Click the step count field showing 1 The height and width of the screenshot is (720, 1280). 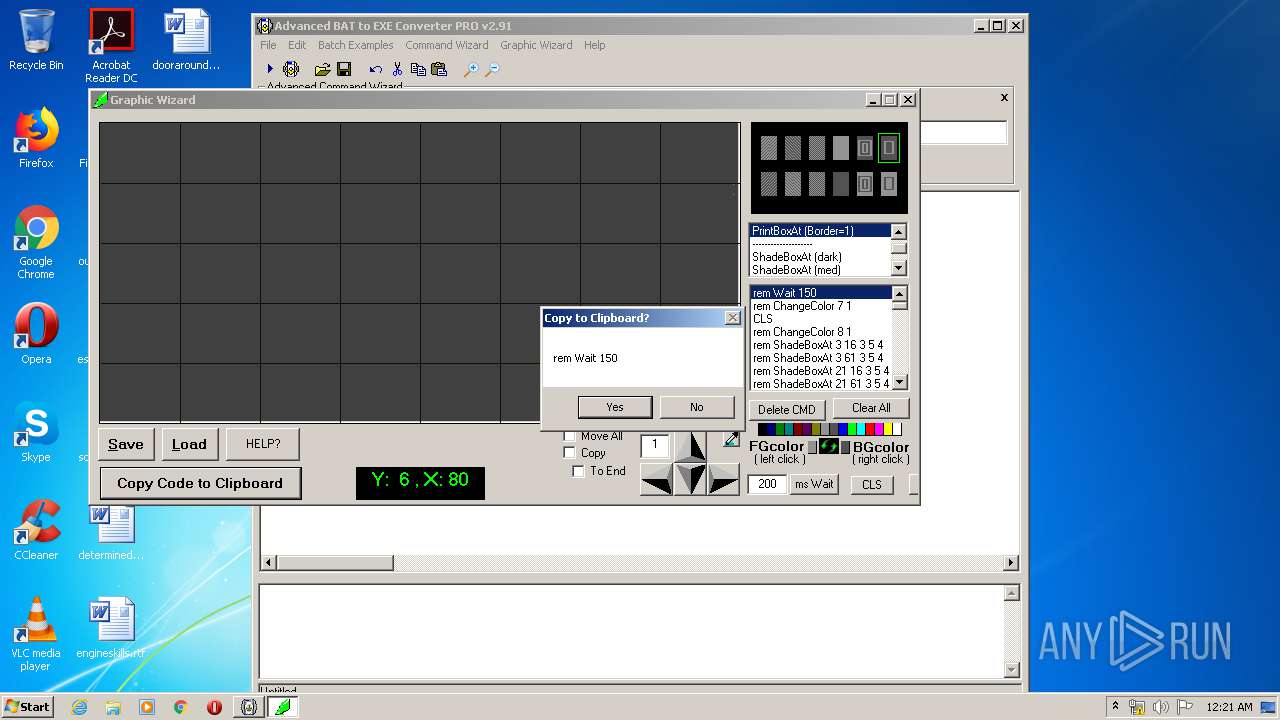655,446
